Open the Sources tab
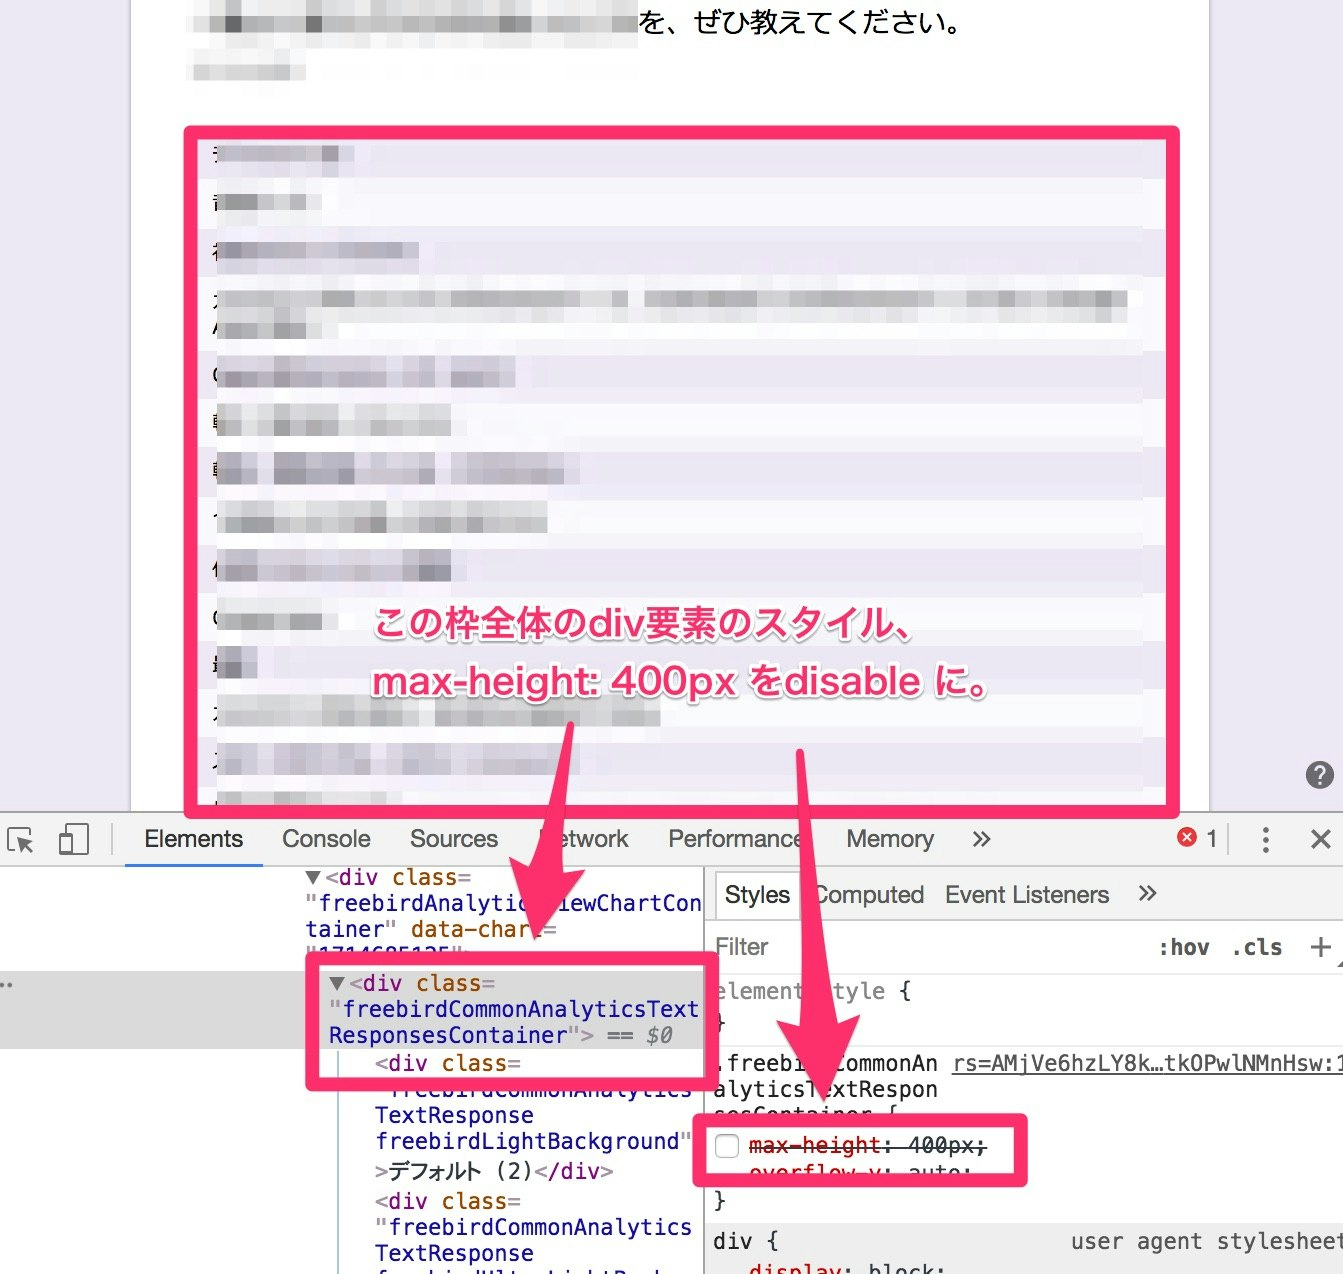This screenshot has width=1343, height=1274. (x=453, y=839)
